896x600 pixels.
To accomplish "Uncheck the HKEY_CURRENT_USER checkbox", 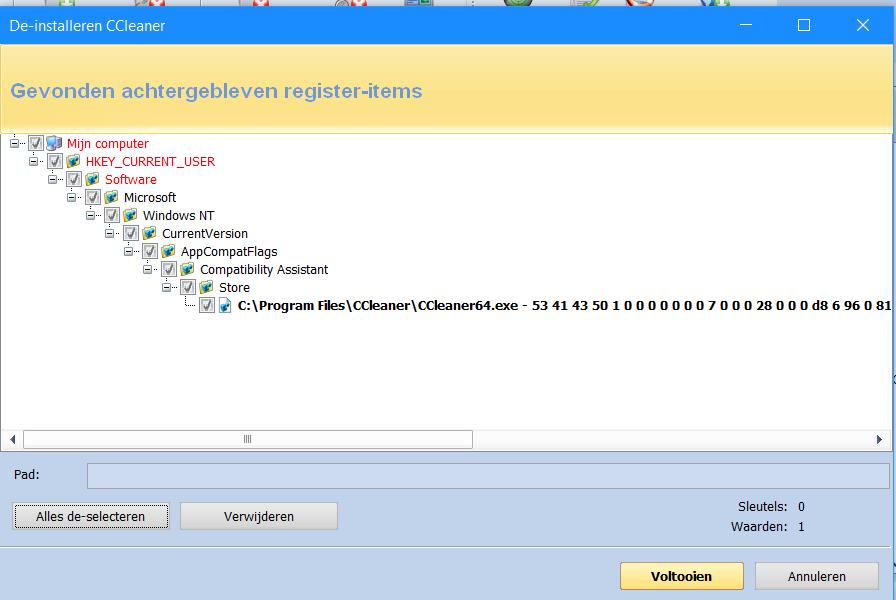I will click(x=54, y=161).
